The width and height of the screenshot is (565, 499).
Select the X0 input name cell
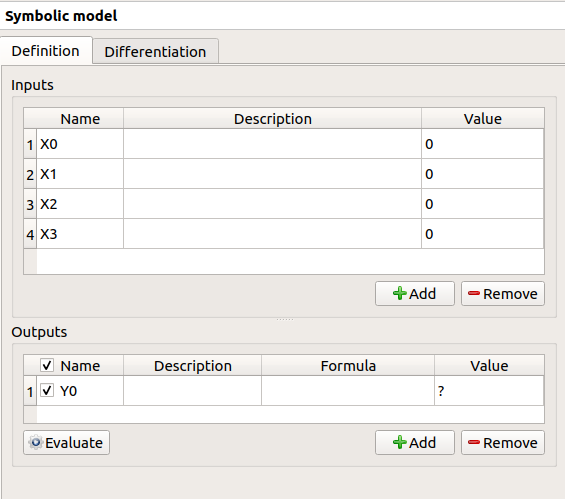(80, 144)
